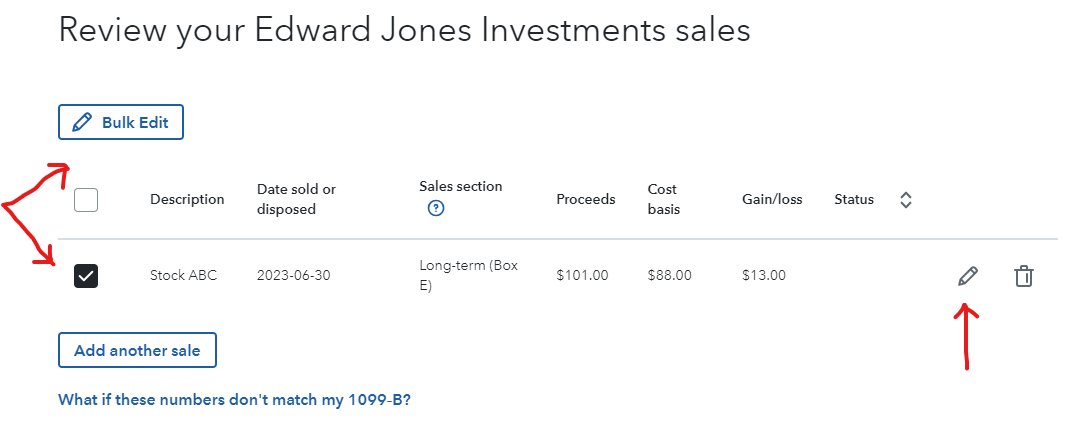This screenshot has height=439, width=1065.
Task: Uncheck the Stock ABC row checkbox
Action: [86, 276]
